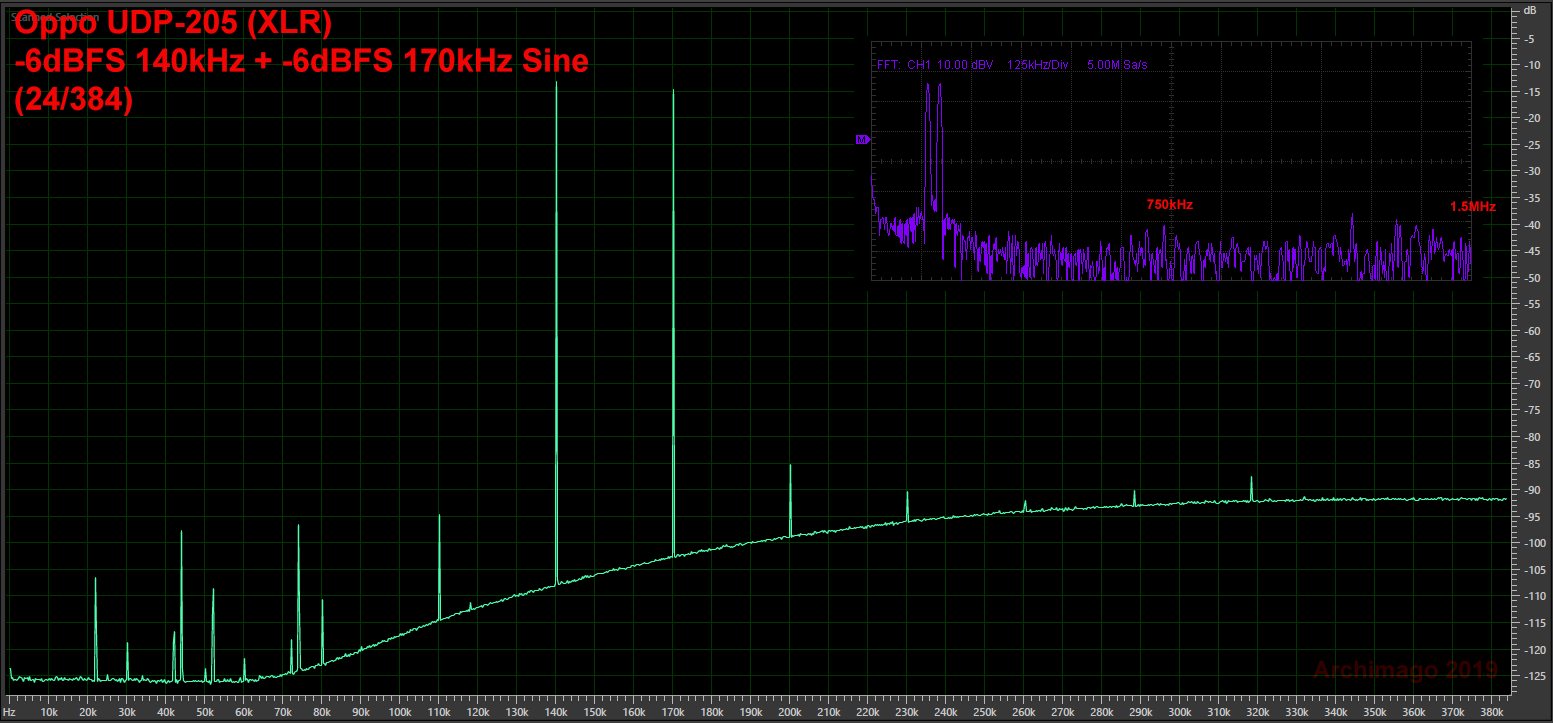Viewport: 1553px width, 723px height.
Task: Click the "100k" frequency axis label
Action: 400,713
